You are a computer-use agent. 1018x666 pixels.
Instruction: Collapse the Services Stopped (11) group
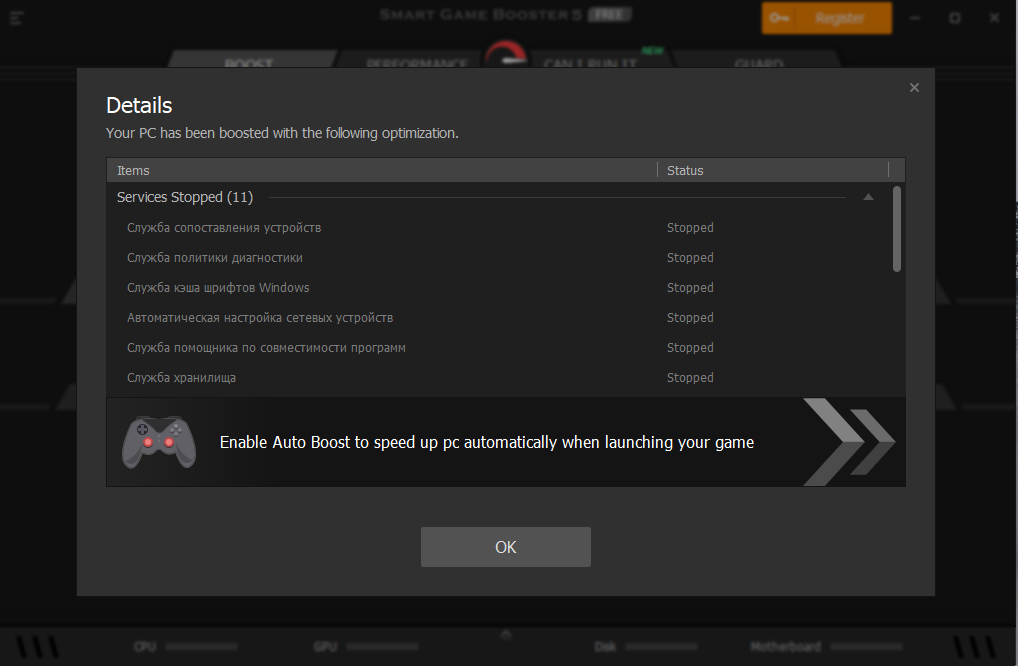coord(868,197)
